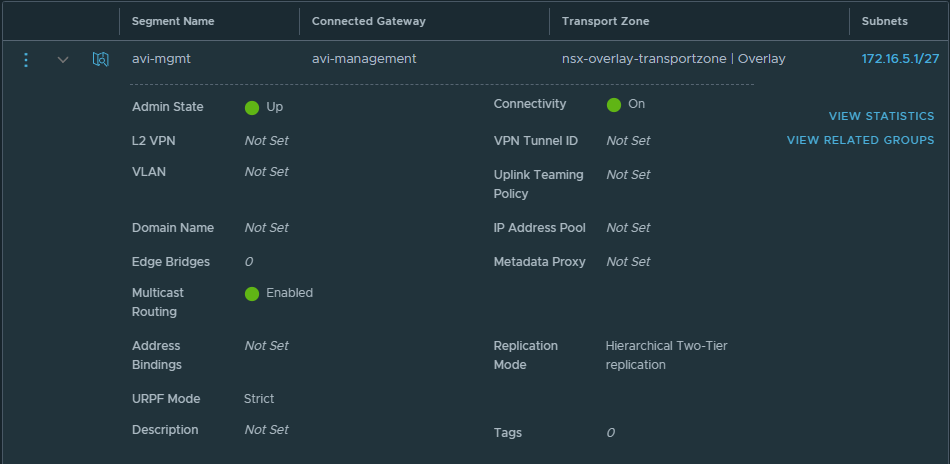Click the 172.16.5.1/27 subnet link
The image size is (950, 464).
(900, 59)
